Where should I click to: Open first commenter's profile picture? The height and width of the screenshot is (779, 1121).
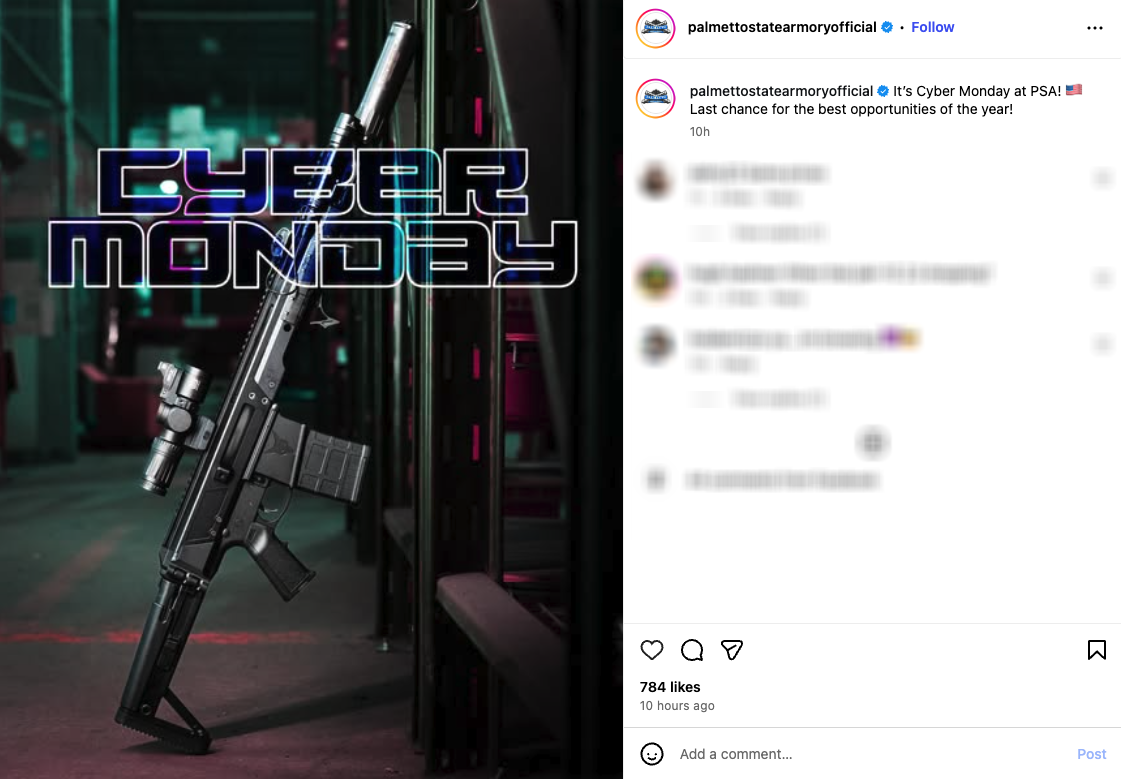(x=656, y=179)
